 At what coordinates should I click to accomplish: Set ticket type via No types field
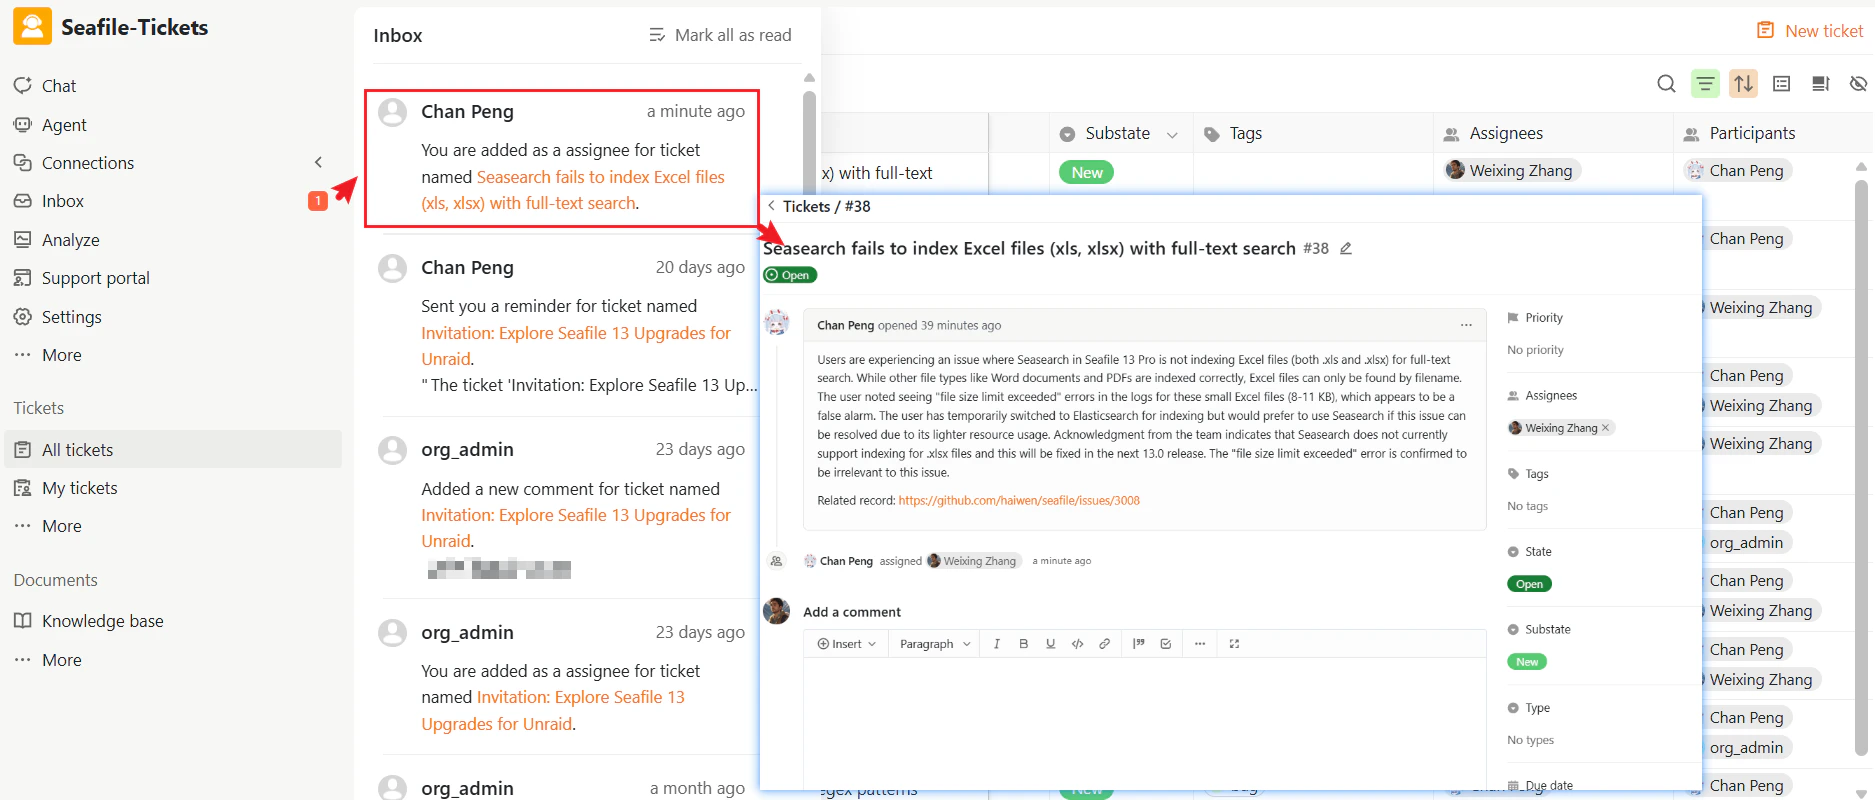(1530, 740)
